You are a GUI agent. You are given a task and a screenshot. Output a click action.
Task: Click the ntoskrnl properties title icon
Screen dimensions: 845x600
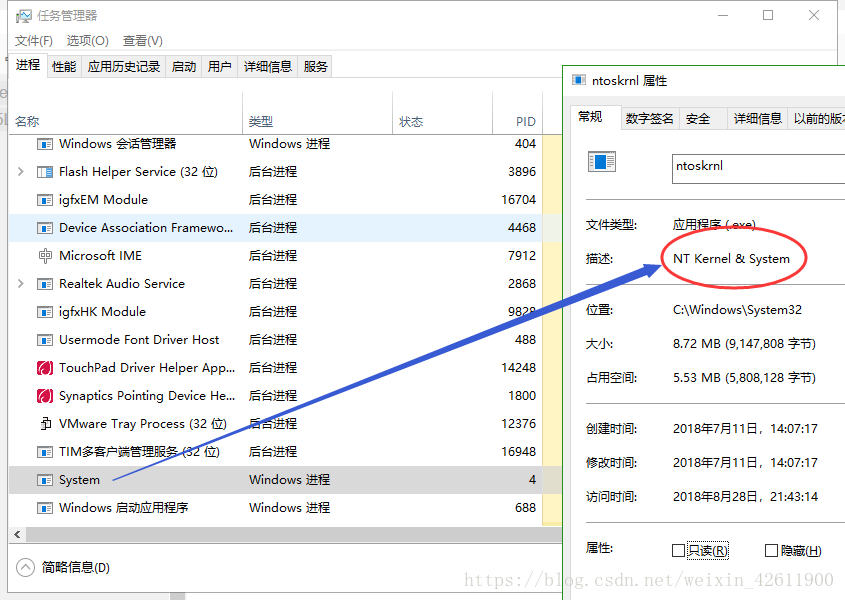pyautogui.click(x=579, y=80)
